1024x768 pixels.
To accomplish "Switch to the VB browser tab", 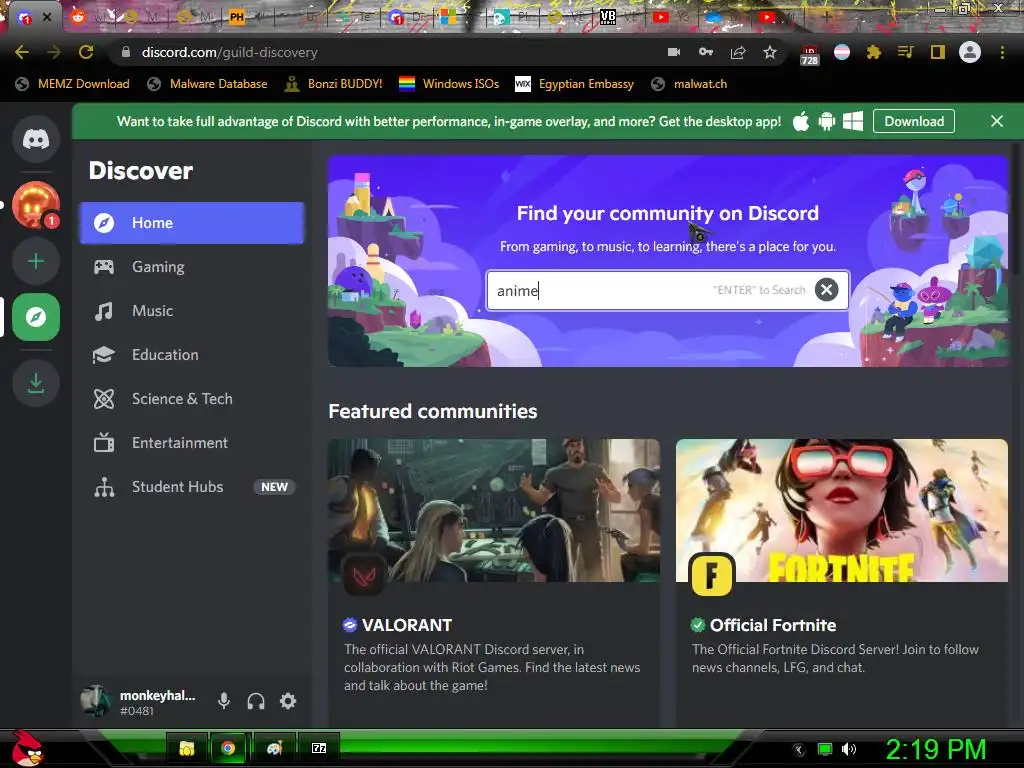I will point(607,17).
